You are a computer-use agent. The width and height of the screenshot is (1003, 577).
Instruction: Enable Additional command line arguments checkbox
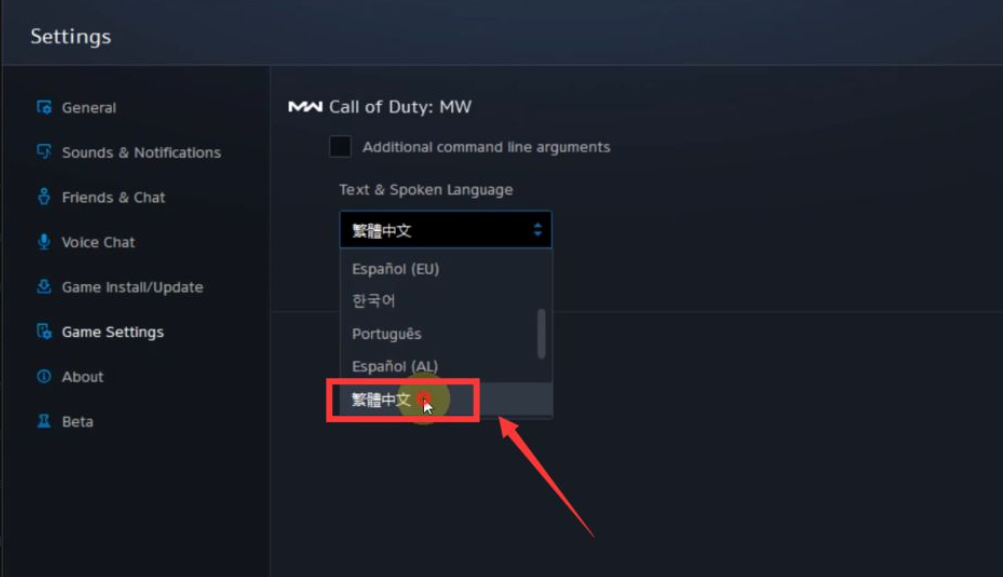[x=340, y=146]
